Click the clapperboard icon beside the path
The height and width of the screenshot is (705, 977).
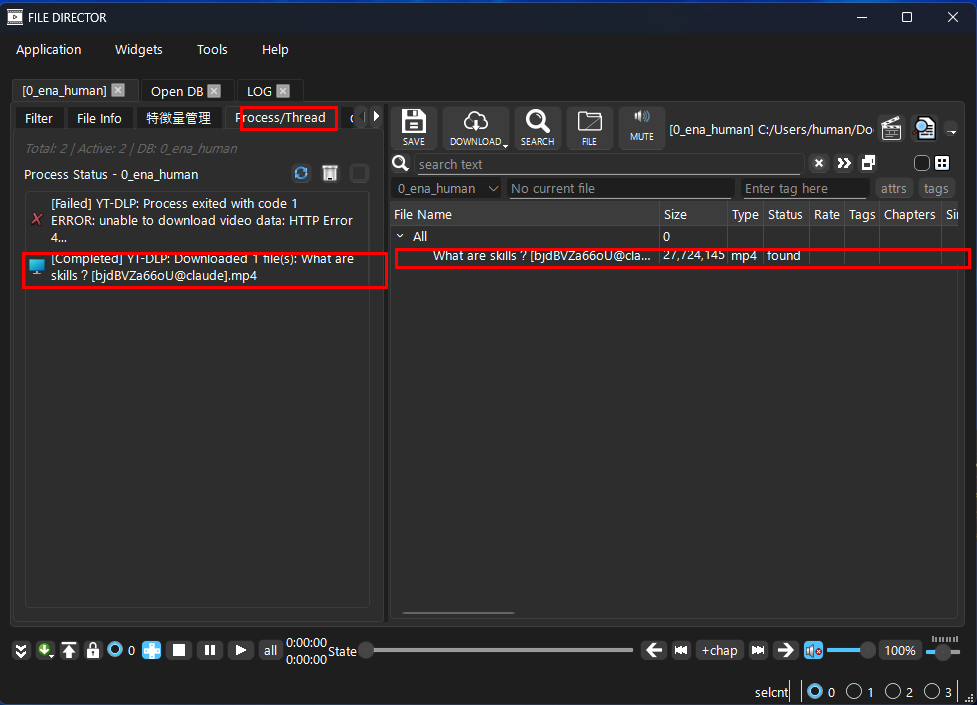pyautogui.click(x=890, y=129)
